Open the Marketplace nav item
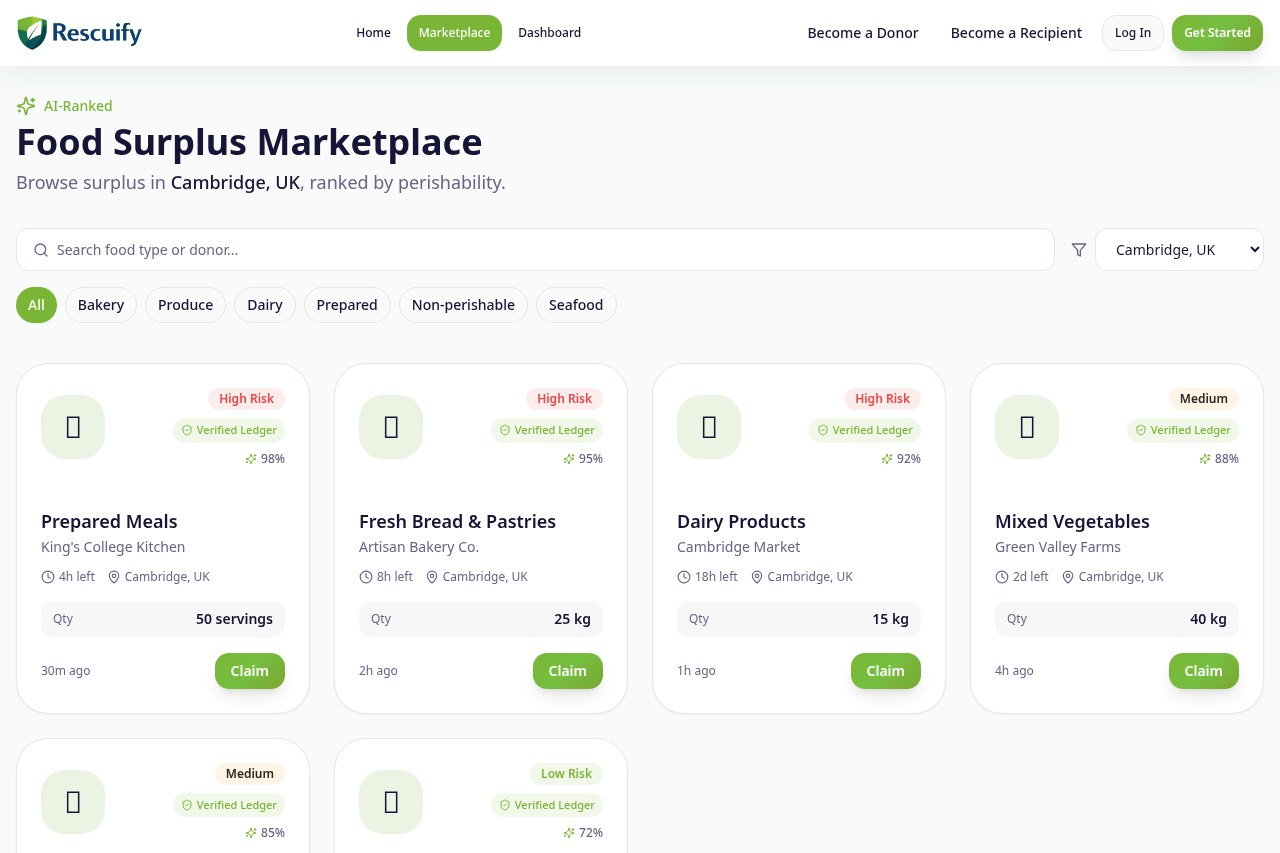The height and width of the screenshot is (853, 1280). pyautogui.click(x=454, y=33)
